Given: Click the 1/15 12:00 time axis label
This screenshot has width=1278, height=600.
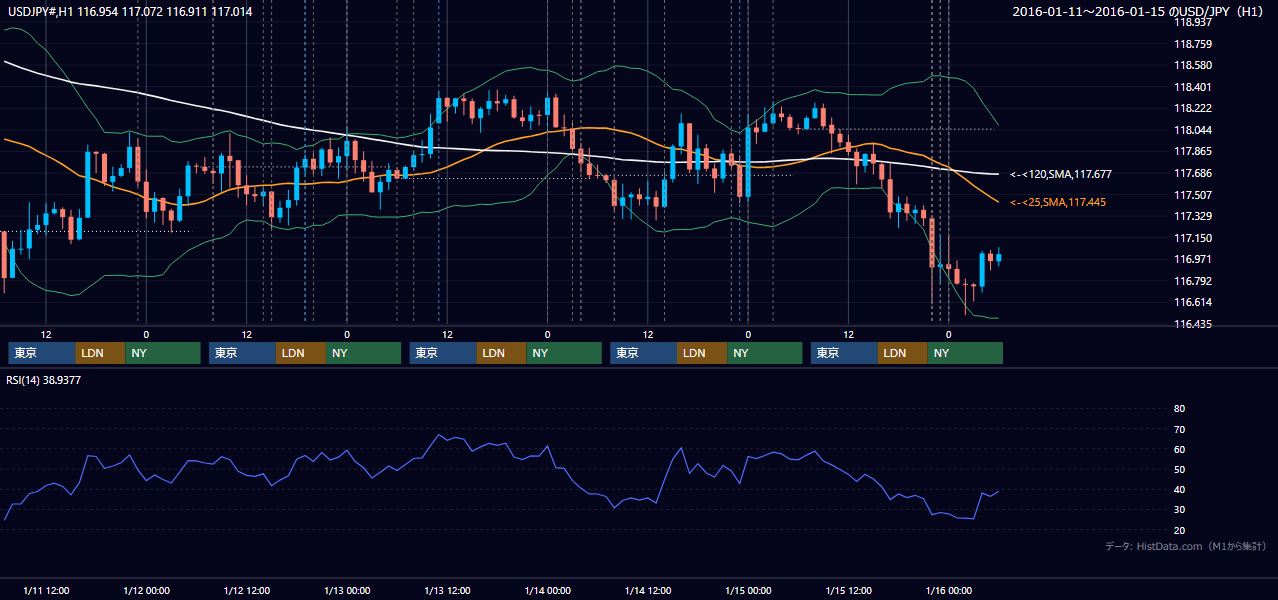Looking at the screenshot, I should tap(848, 591).
